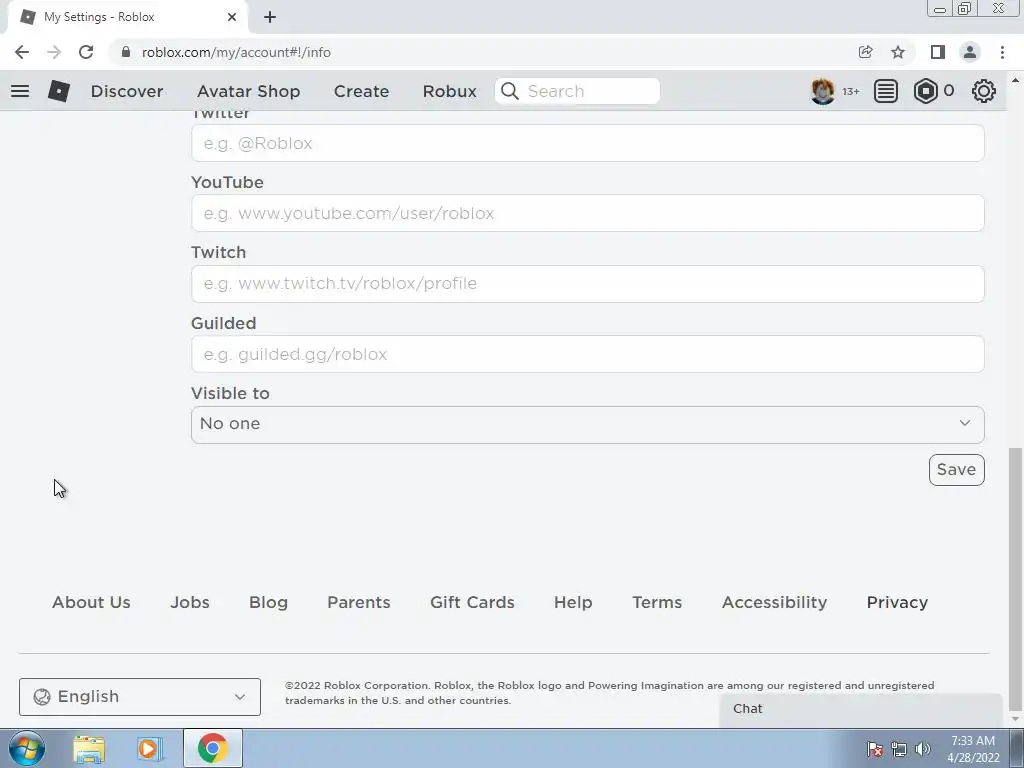The width and height of the screenshot is (1024, 768).
Task: Click the page vertical scrollbar thumb
Action: coord(1015,578)
